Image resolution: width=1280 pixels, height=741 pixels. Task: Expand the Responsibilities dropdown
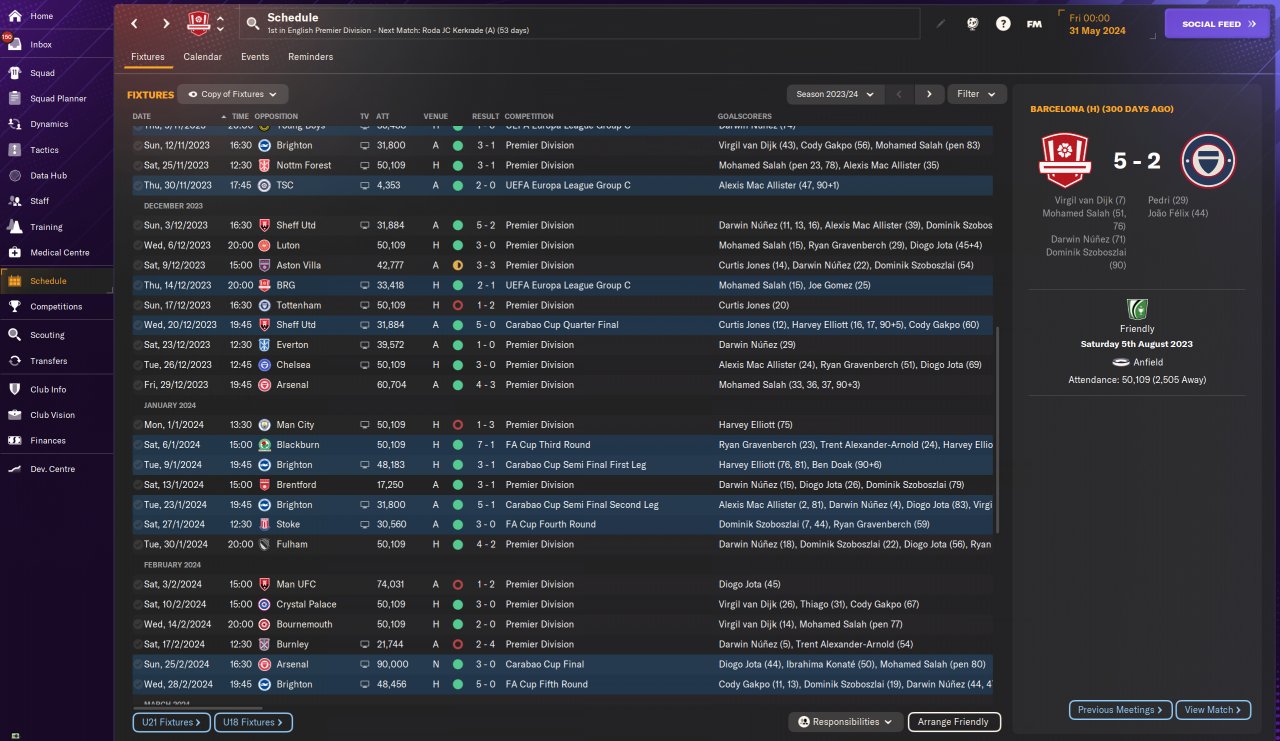point(845,722)
